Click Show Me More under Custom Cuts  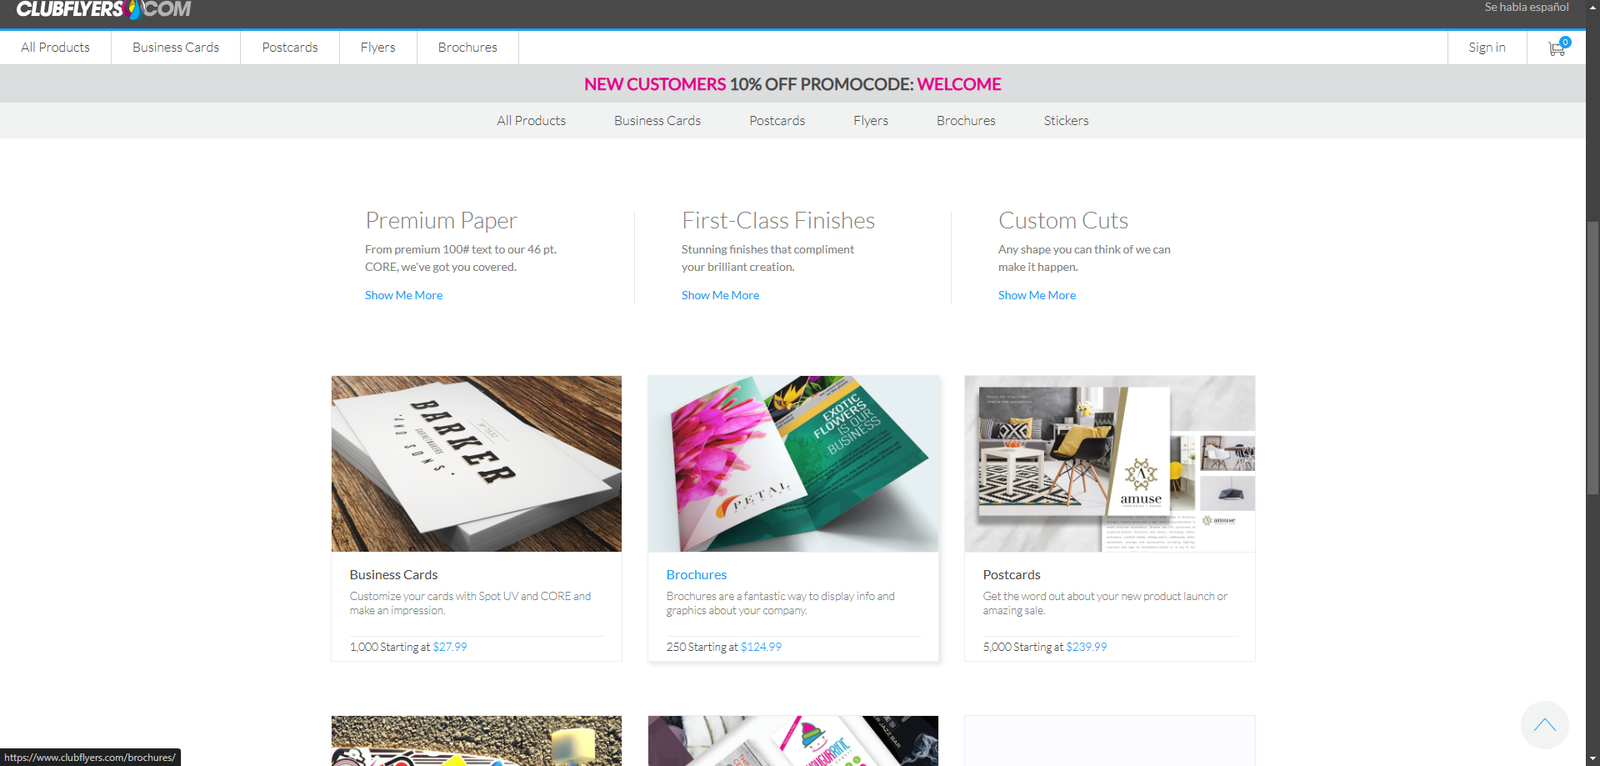tap(1036, 296)
